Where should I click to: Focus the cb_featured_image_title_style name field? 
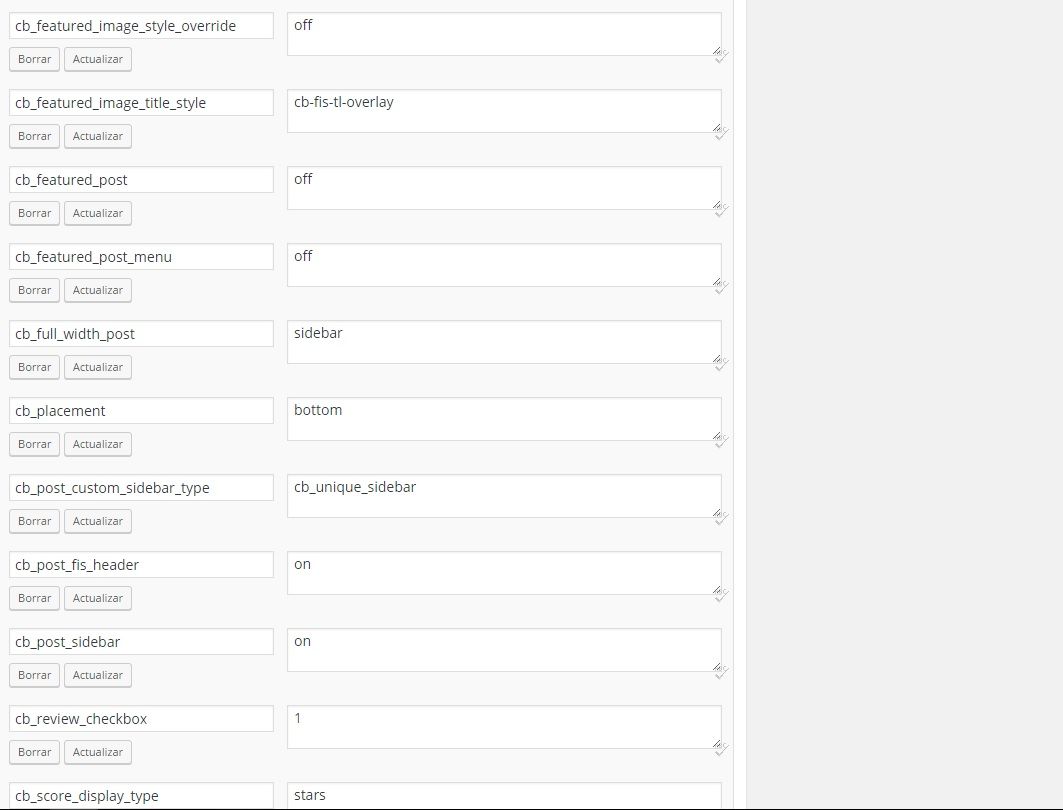[141, 103]
